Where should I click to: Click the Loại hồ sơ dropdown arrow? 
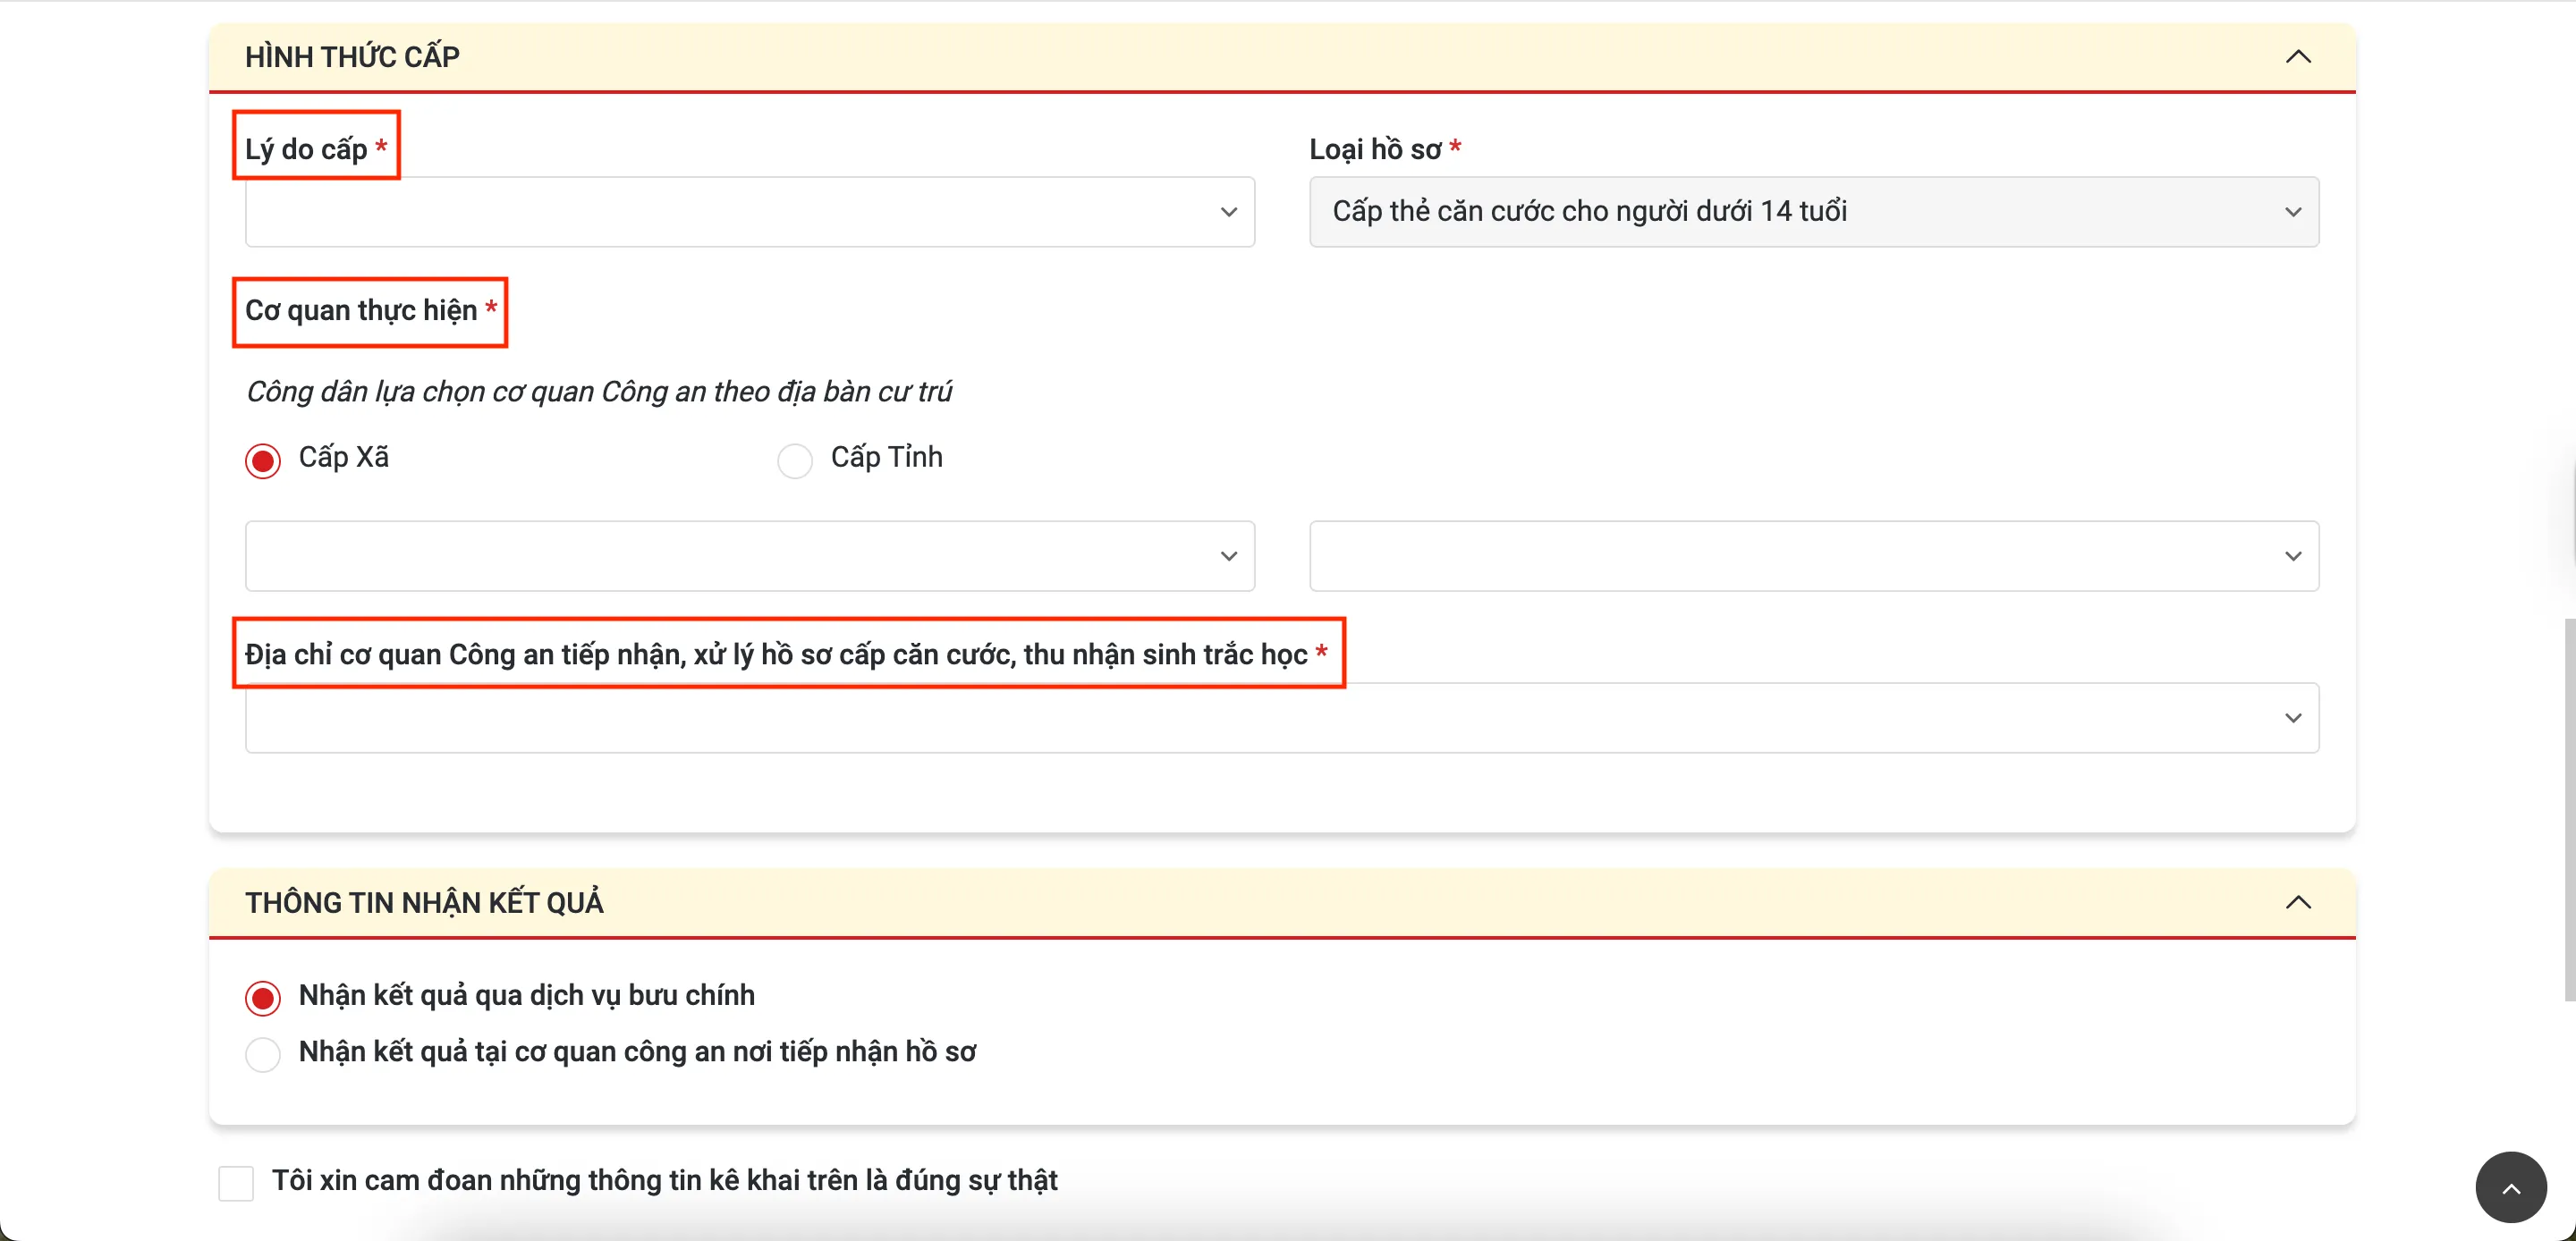pos(2293,213)
